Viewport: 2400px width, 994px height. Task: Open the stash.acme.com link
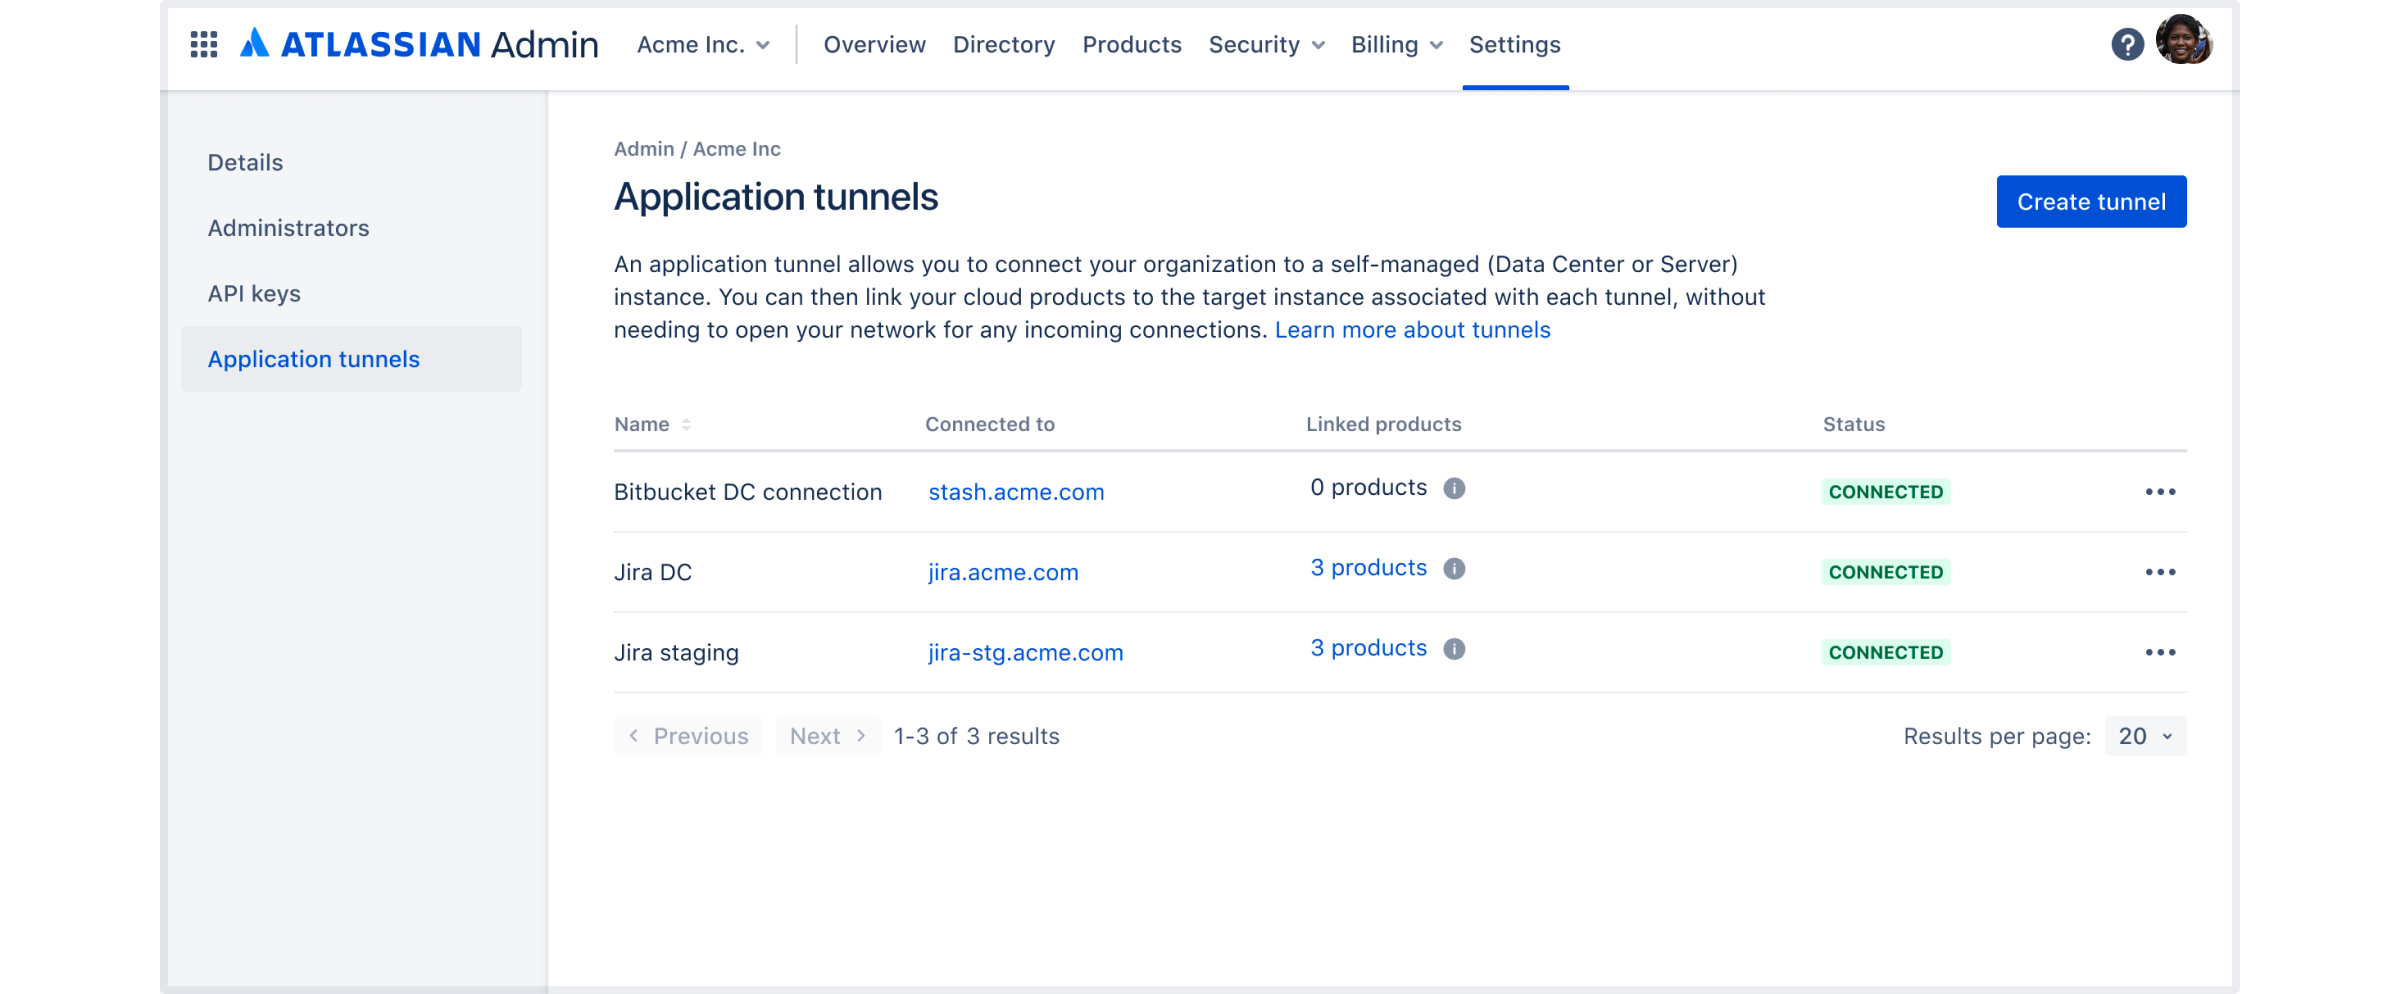point(1016,492)
